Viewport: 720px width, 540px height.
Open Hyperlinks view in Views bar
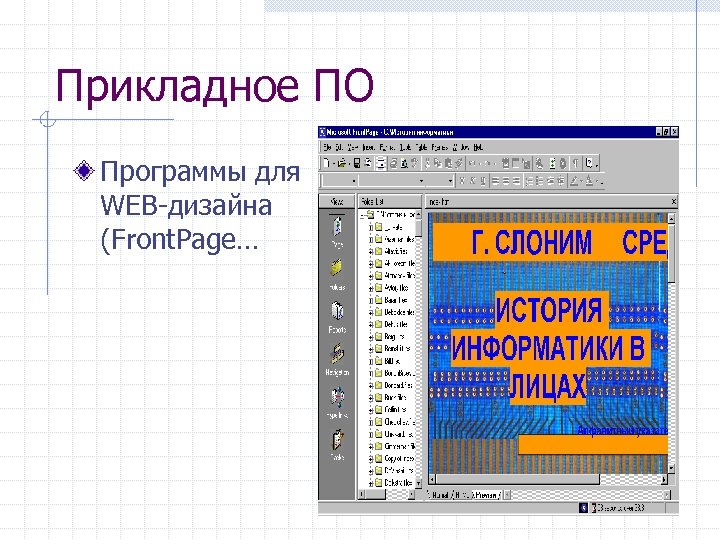(x=338, y=402)
